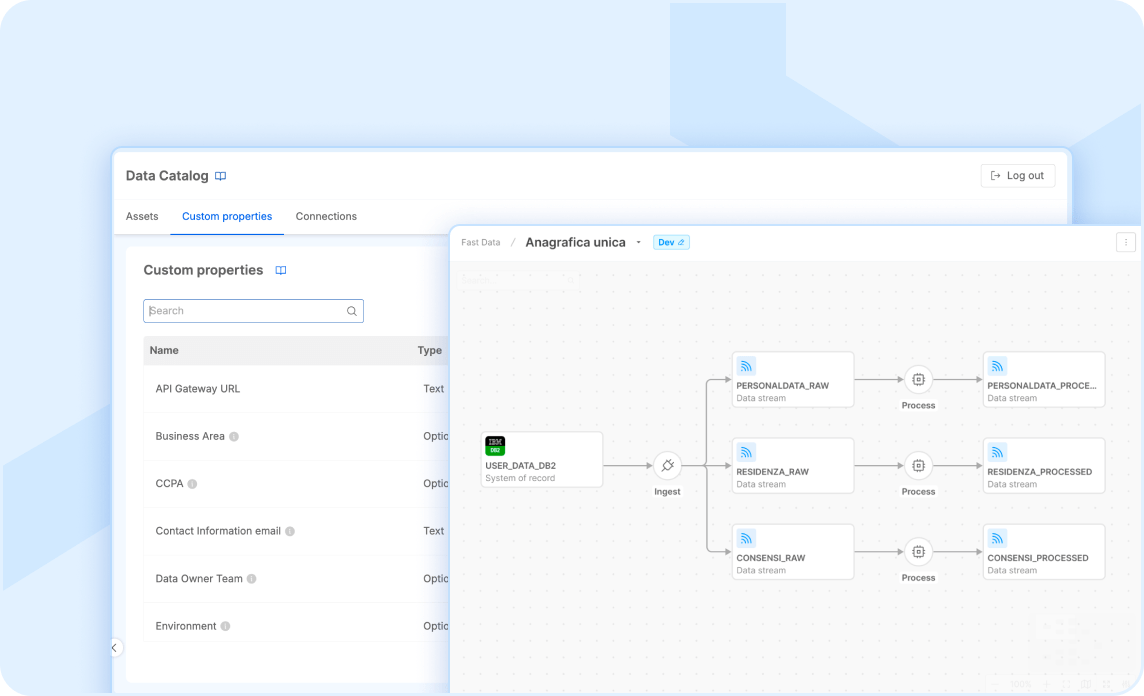This screenshot has height=696, width=1144.
Task: Select Process node after PERSONALDATA_RAW
Action: coord(919,379)
